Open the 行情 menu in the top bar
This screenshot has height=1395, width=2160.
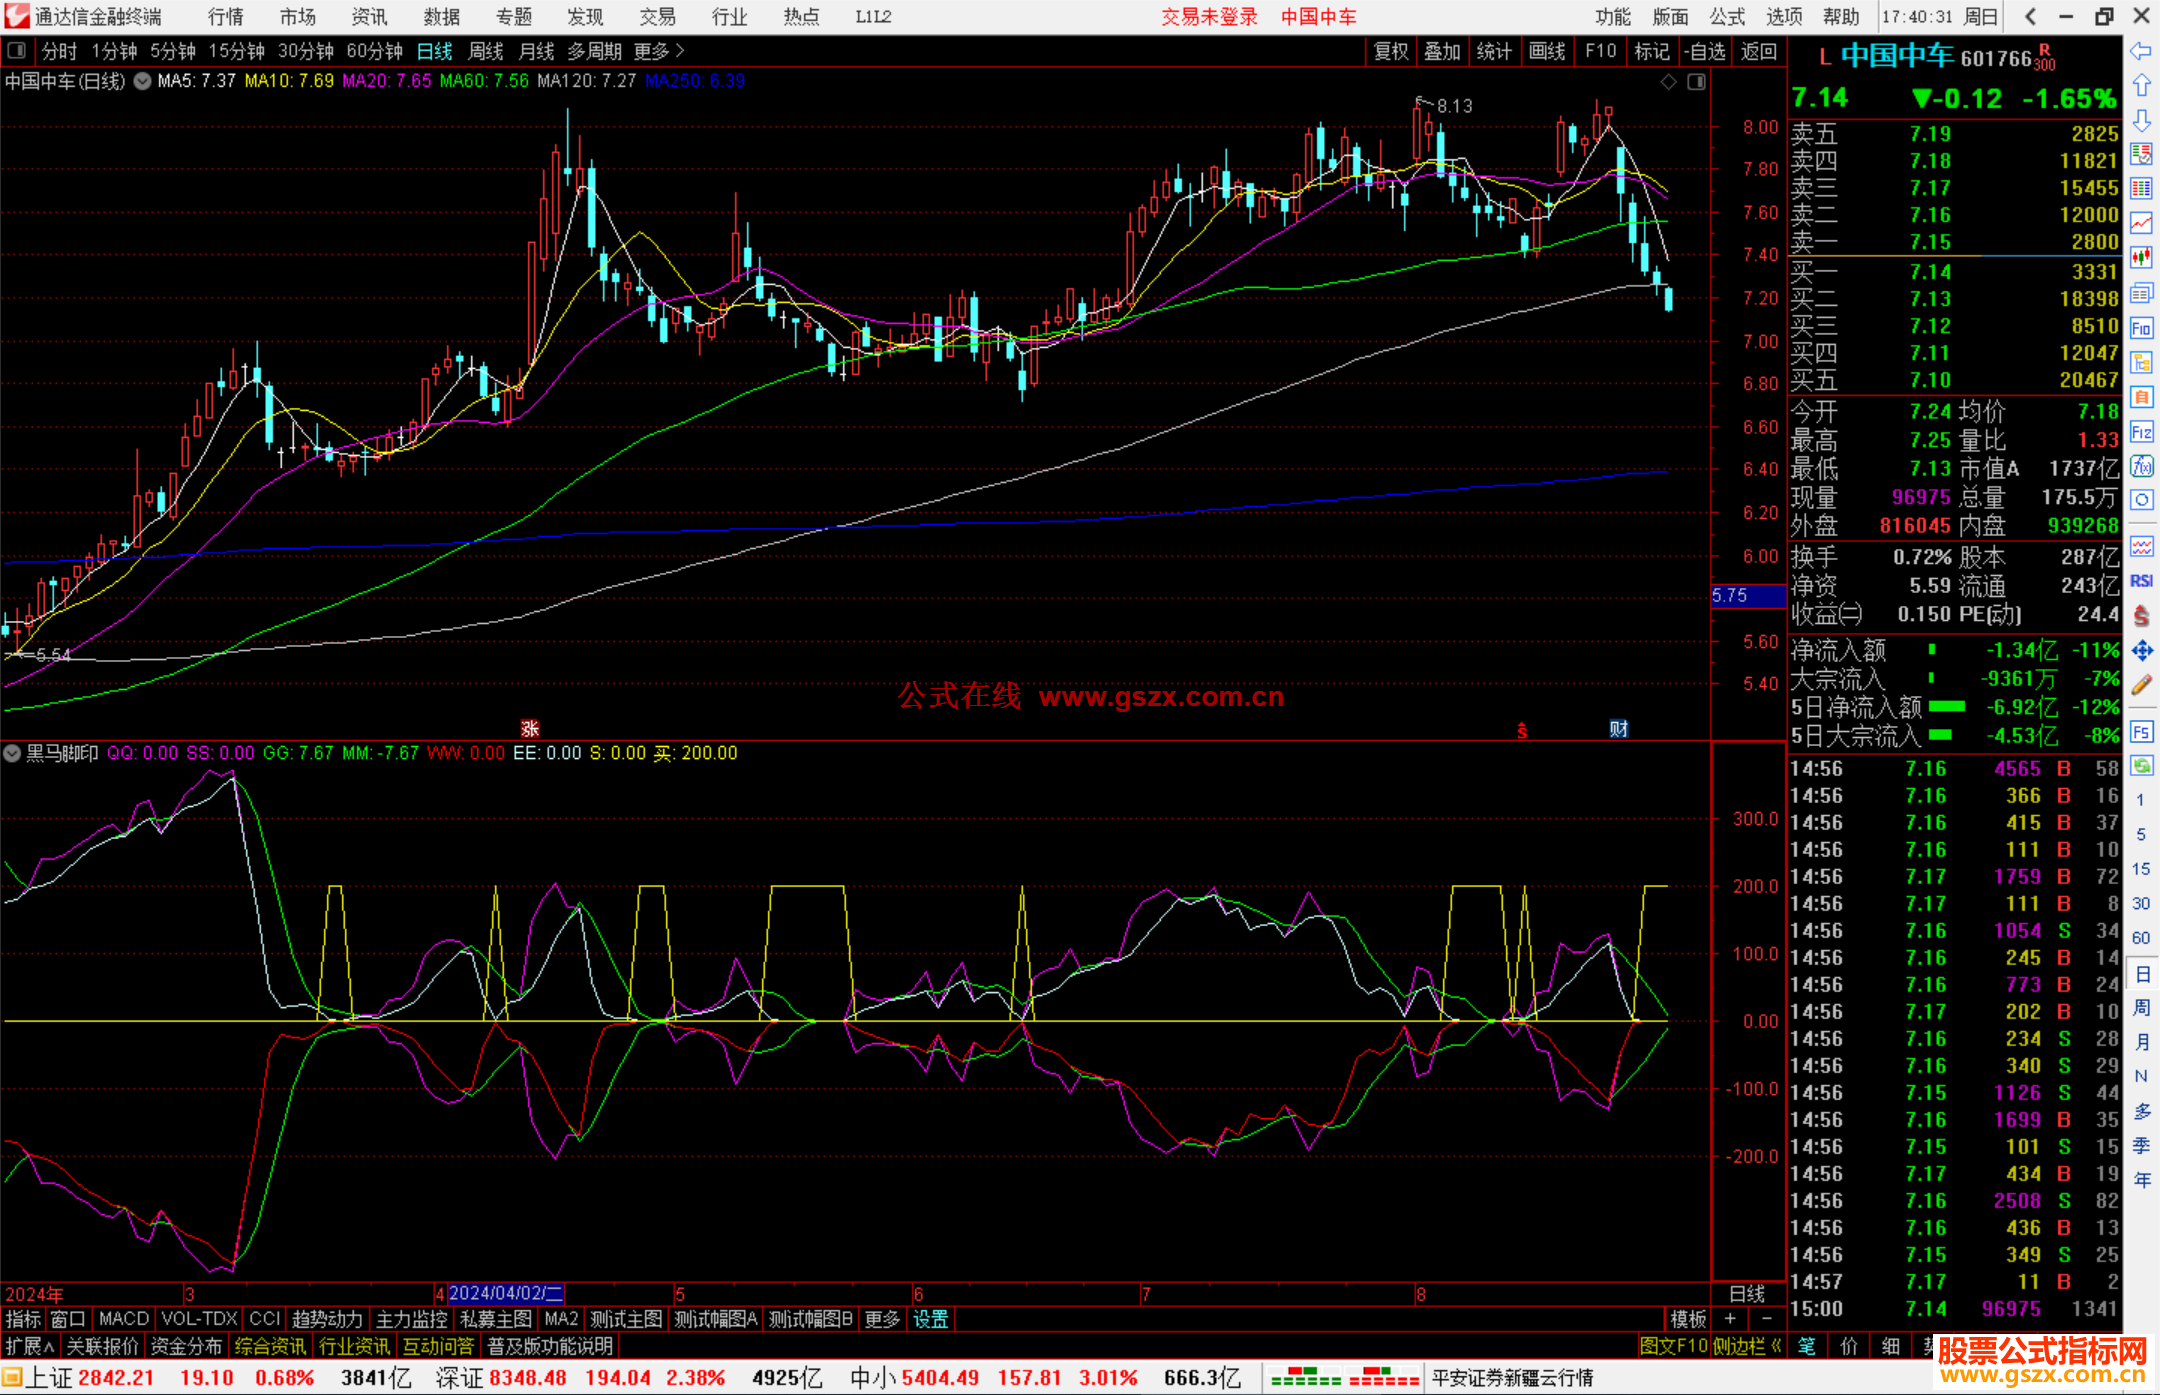tap(225, 17)
